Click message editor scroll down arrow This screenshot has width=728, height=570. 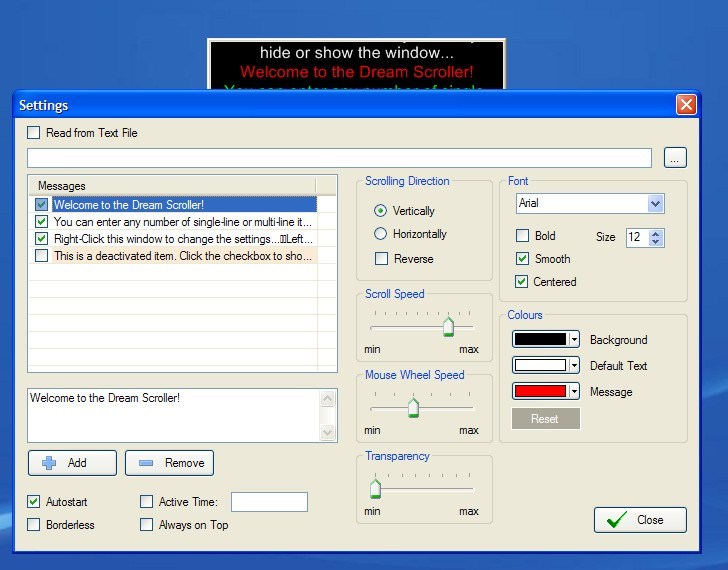pyautogui.click(x=327, y=433)
